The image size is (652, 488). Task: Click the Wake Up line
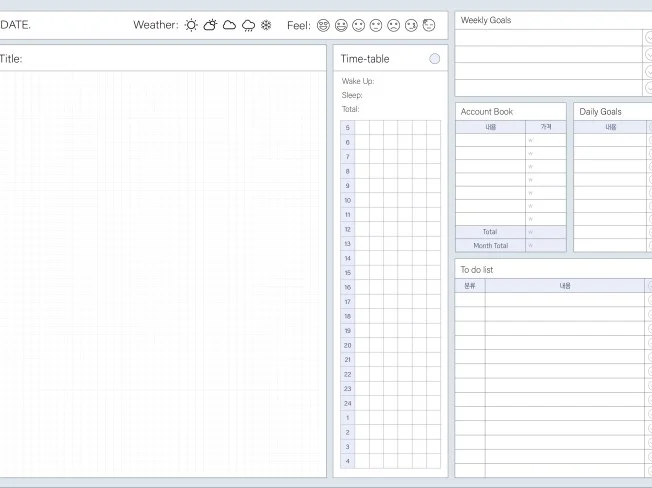[x=390, y=81]
